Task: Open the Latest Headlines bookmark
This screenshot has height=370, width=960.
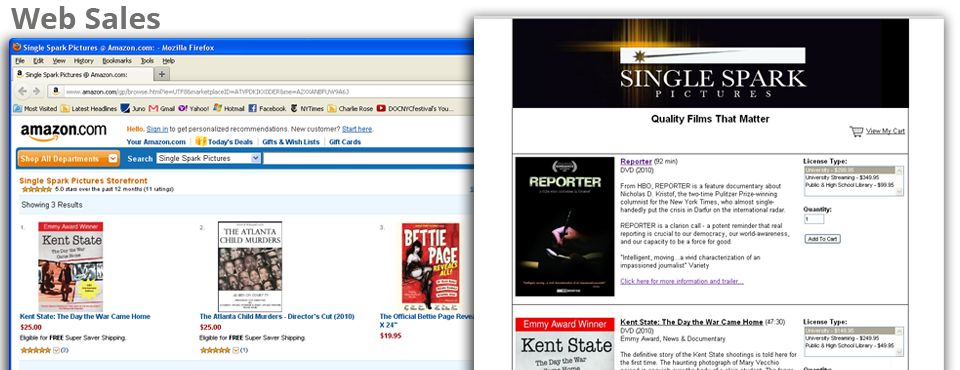Action: (x=89, y=108)
